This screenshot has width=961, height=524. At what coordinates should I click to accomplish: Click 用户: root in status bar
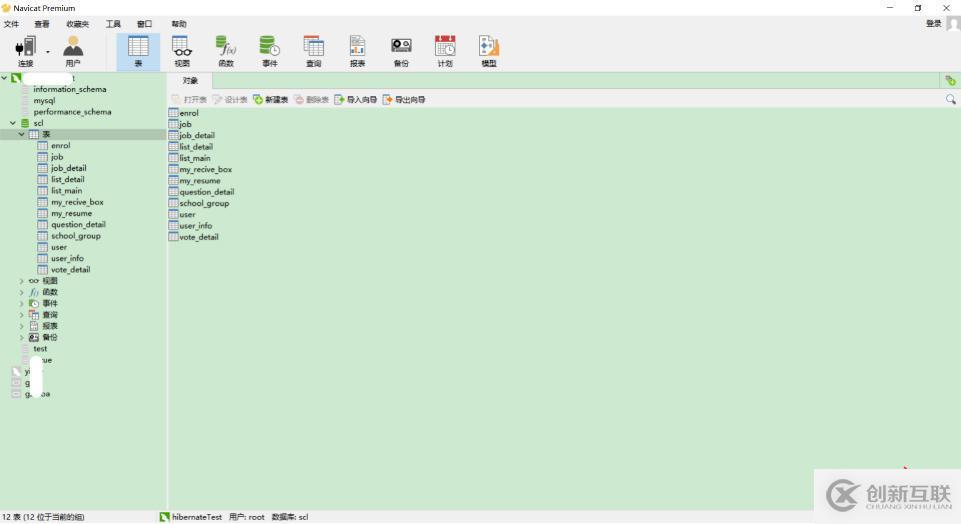pyautogui.click(x=246, y=517)
